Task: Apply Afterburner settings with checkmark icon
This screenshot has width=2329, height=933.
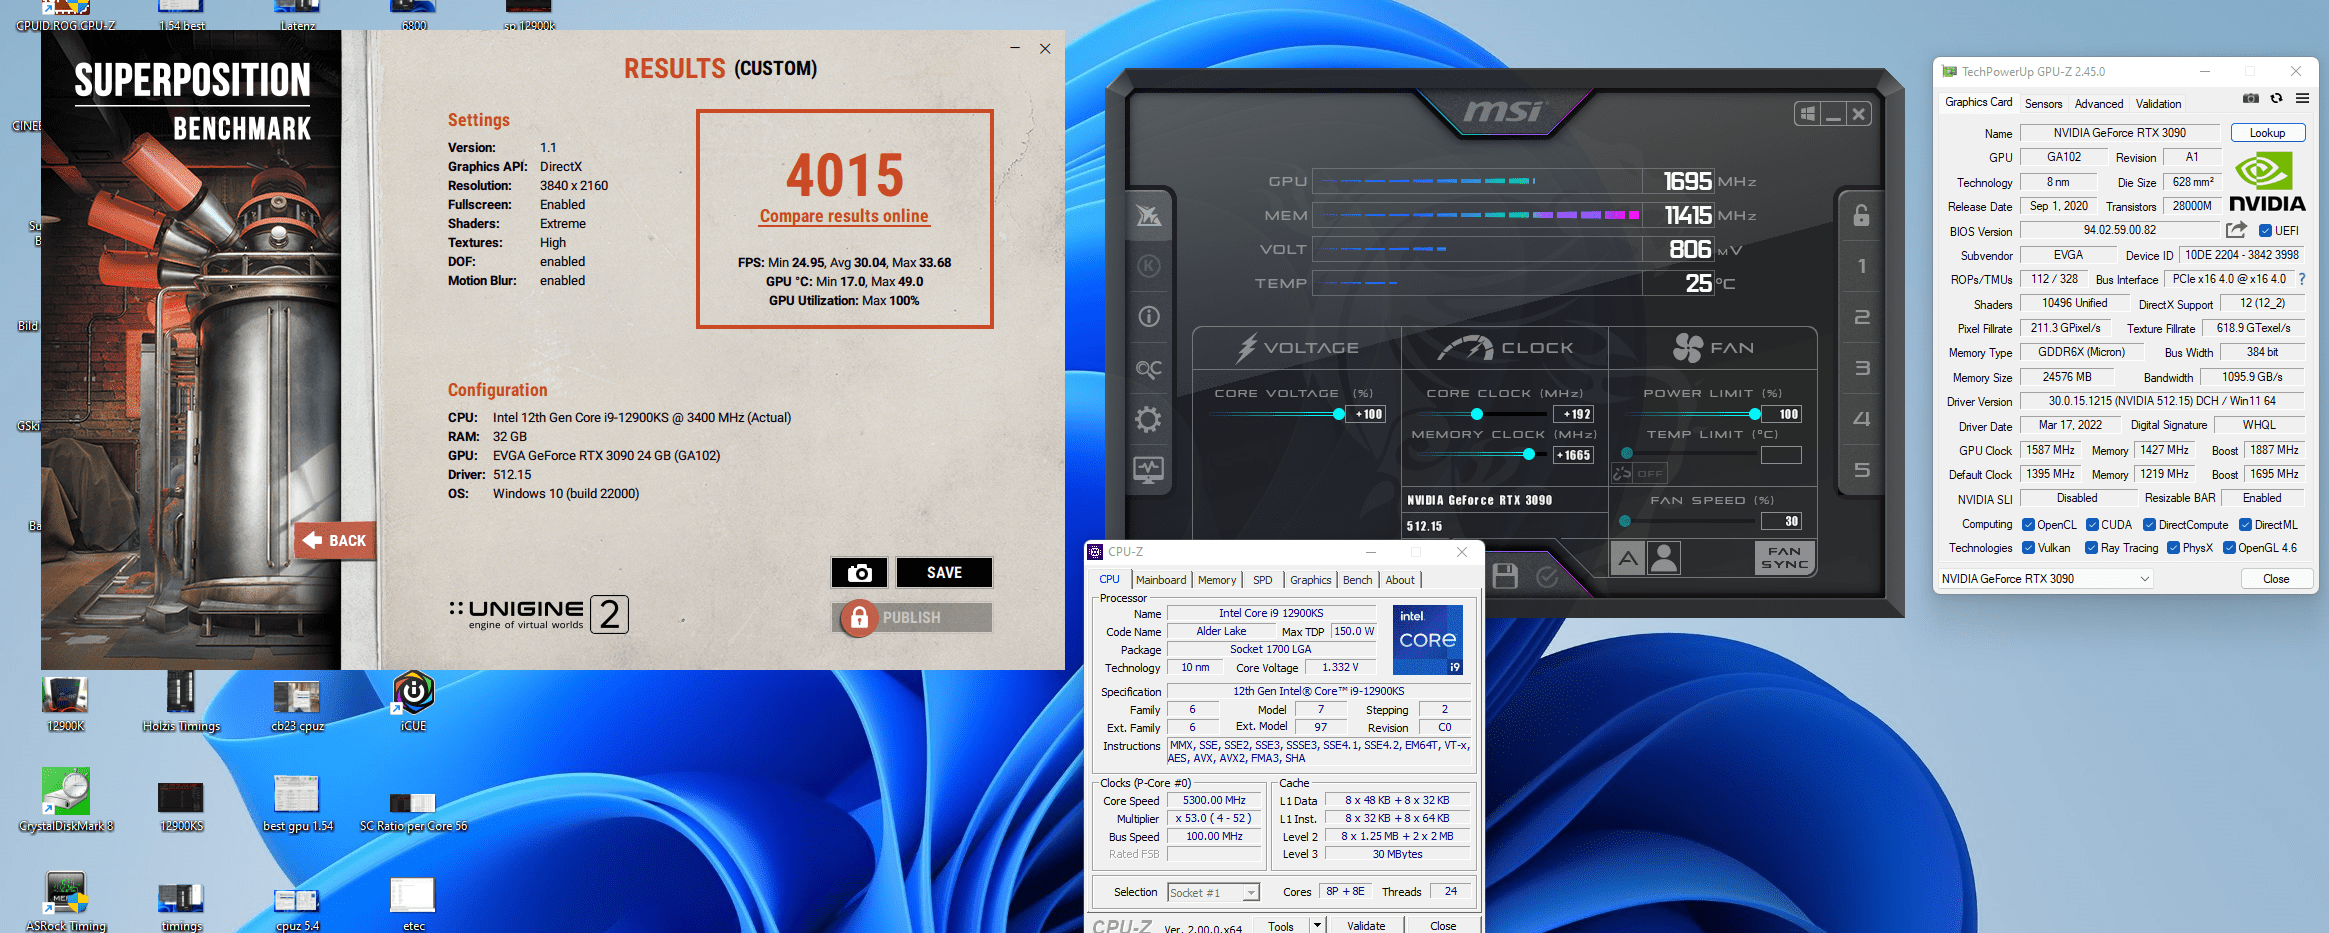Action: coord(1546,576)
